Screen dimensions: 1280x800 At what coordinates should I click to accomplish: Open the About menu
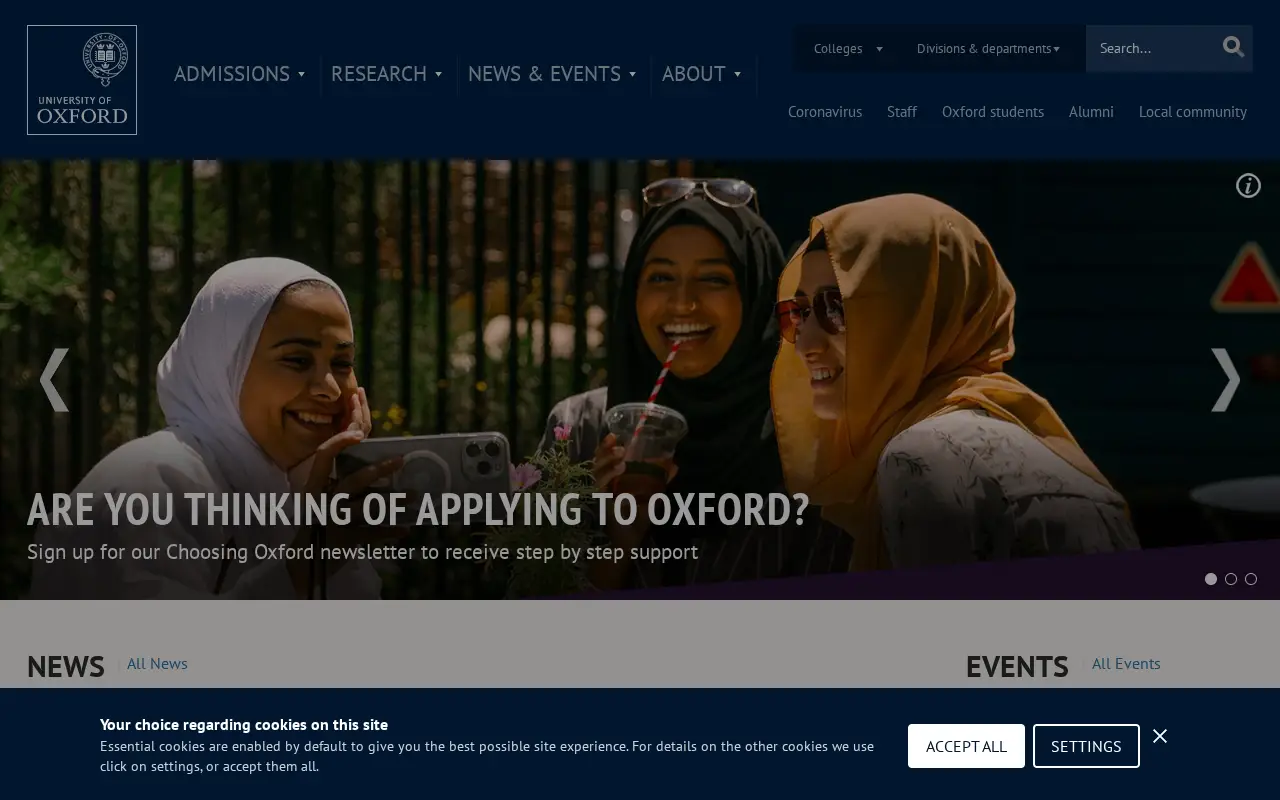[x=702, y=74]
